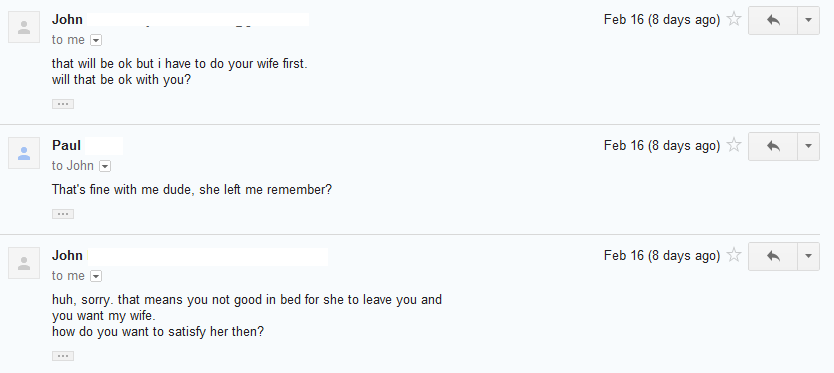Viewport: 834px width, 373px height.
Task: Reply to John's last message
Action: point(773,256)
